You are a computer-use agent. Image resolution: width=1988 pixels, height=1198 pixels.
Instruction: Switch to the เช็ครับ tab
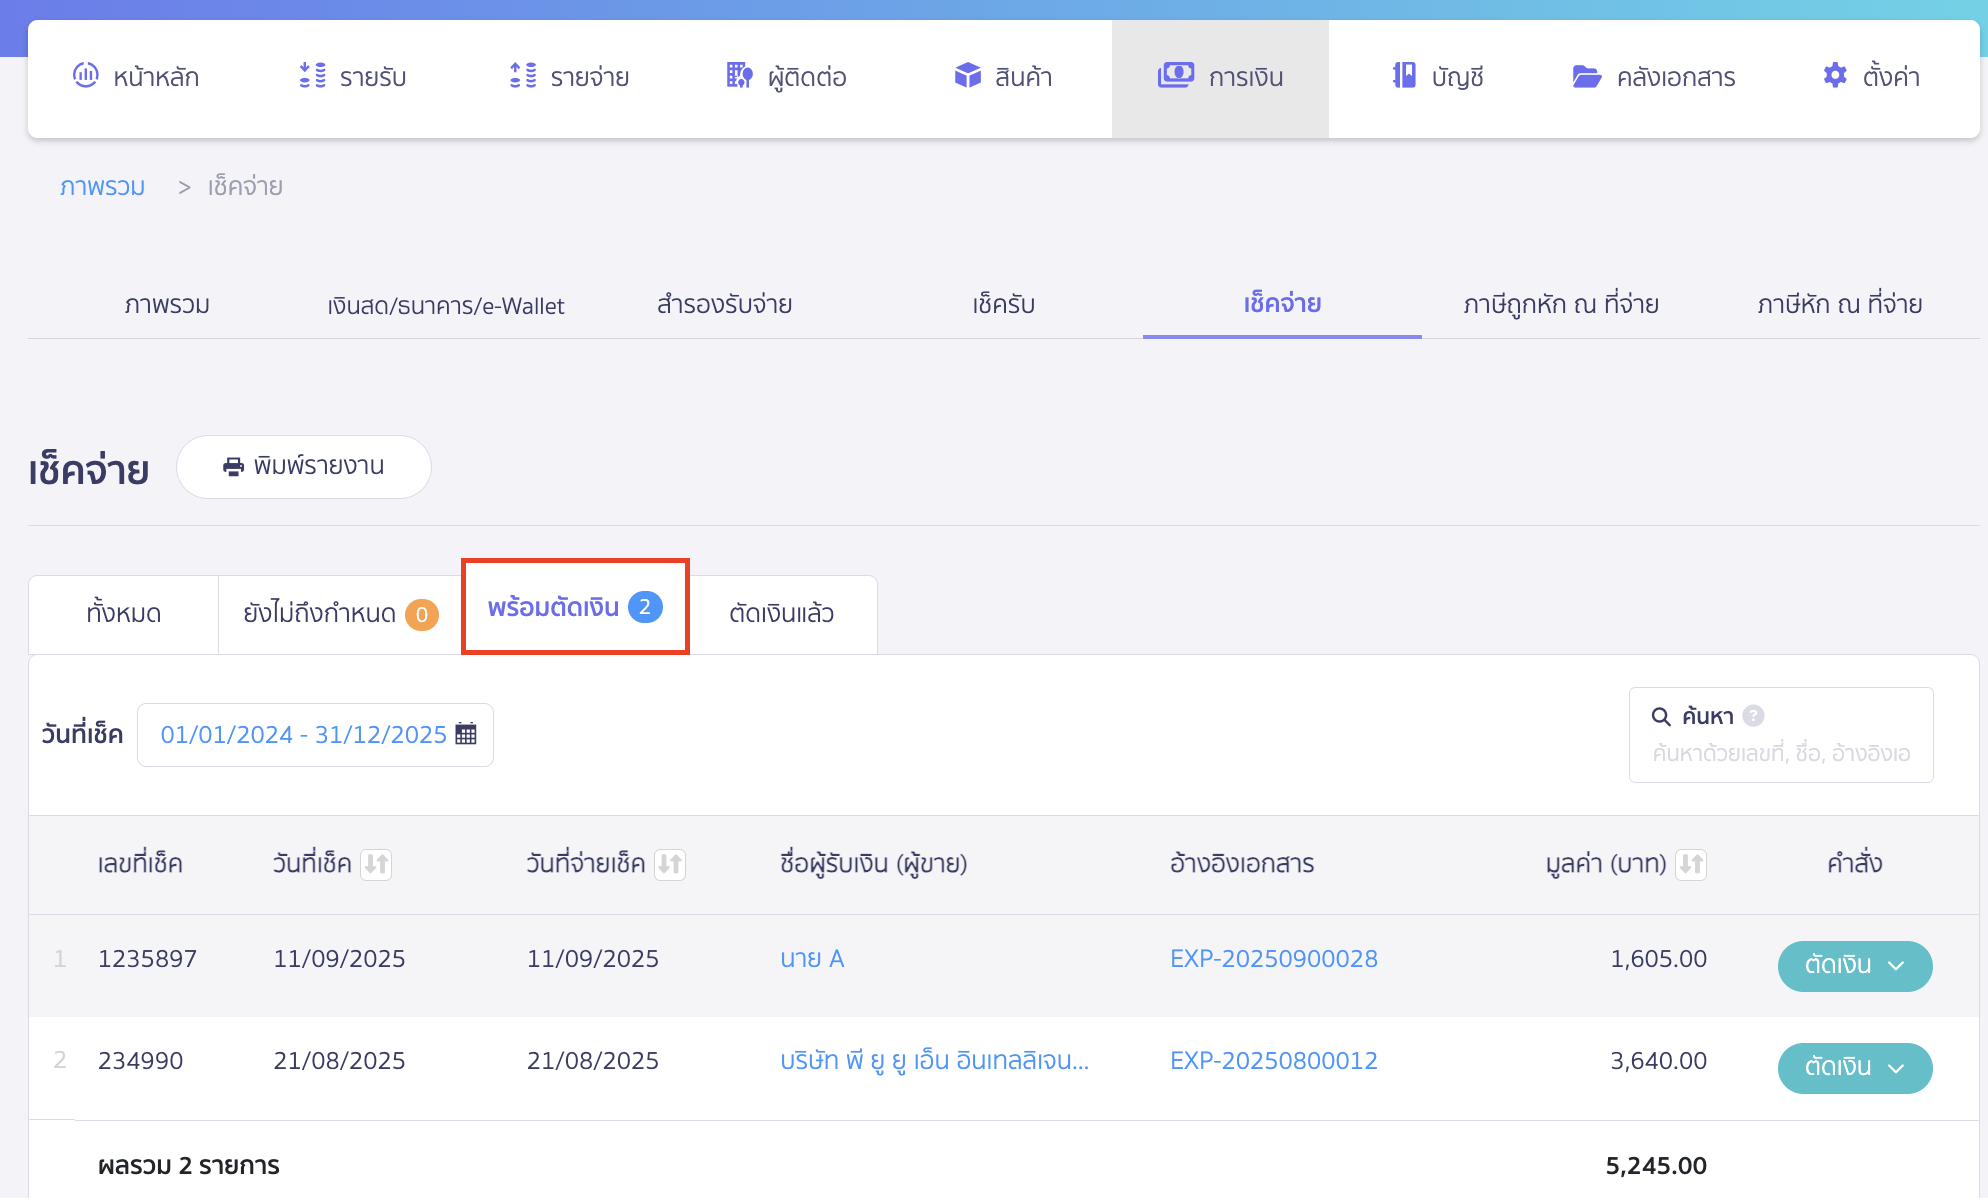(x=1003, y=304)
